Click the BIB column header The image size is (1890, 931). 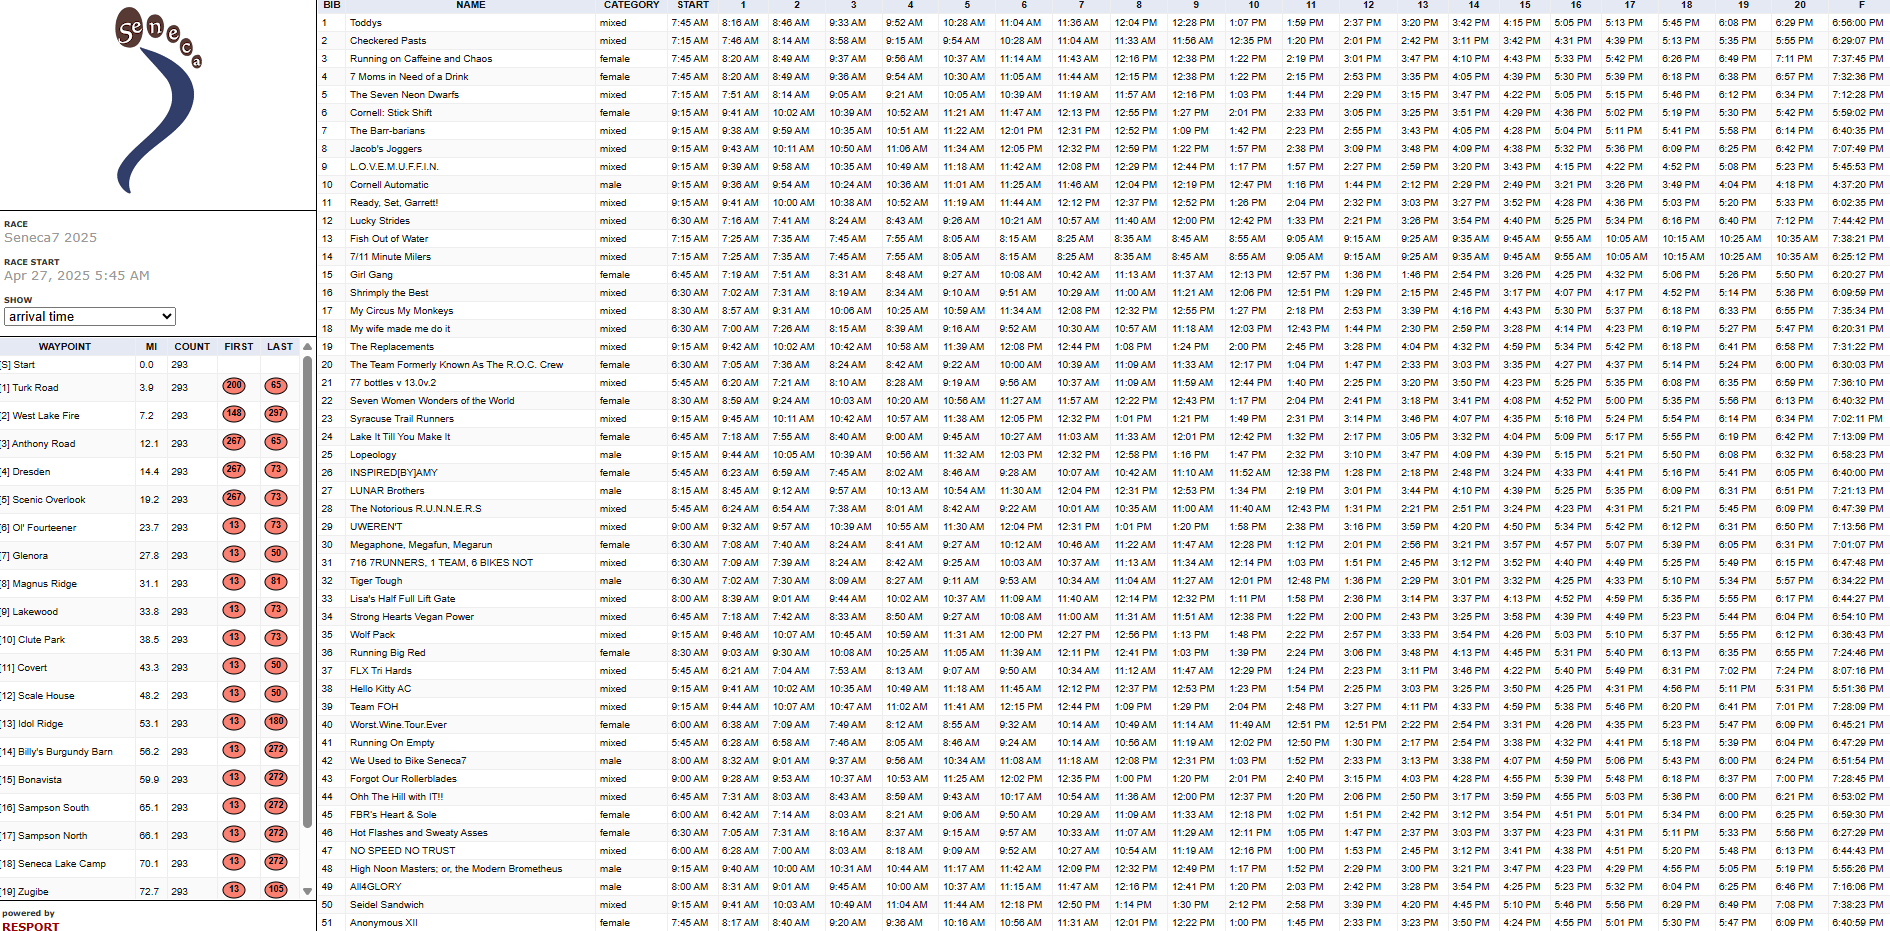point(332,5)
